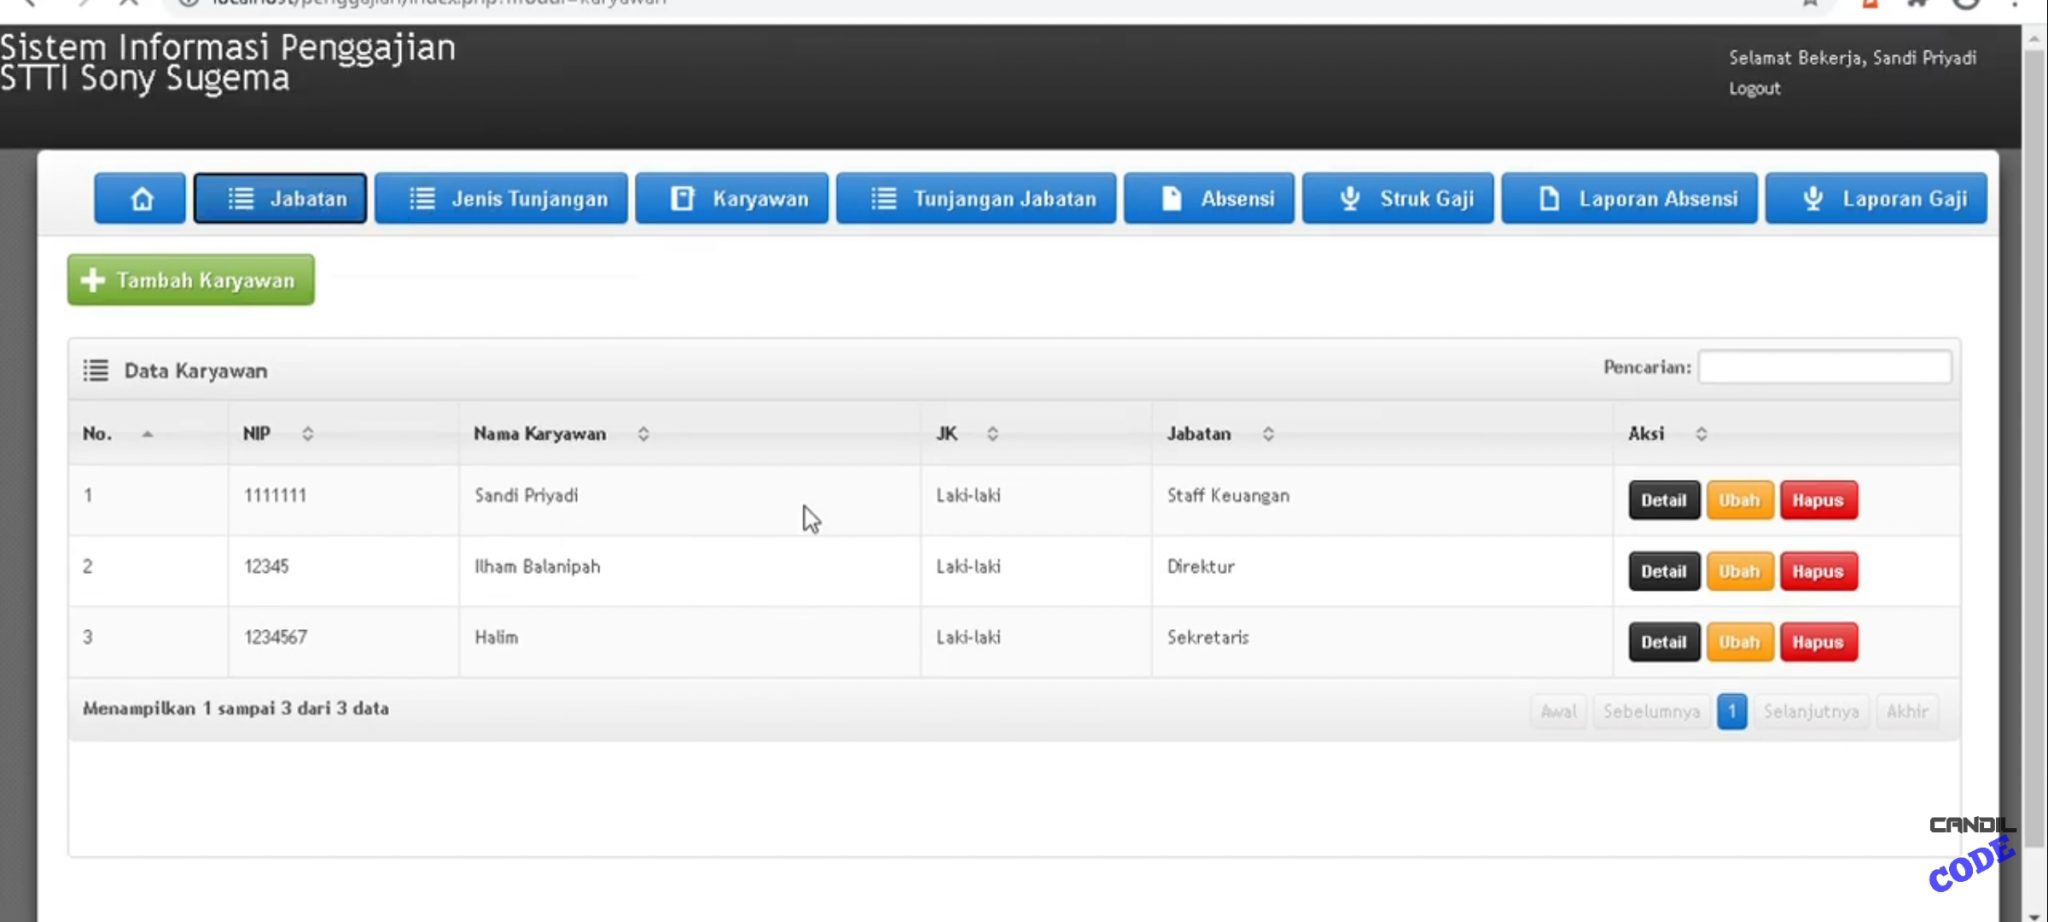Click the Laporan Gaji microphone icon
This screenshot has width=2048, height=922.
(x=1813, y=198)
